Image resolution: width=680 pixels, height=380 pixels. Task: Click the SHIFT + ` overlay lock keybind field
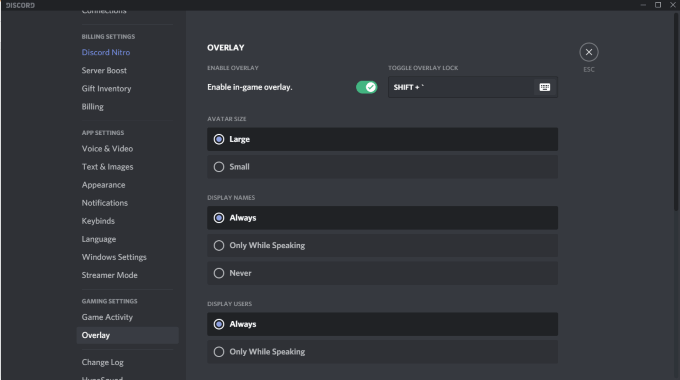click(x=473, y=87)
